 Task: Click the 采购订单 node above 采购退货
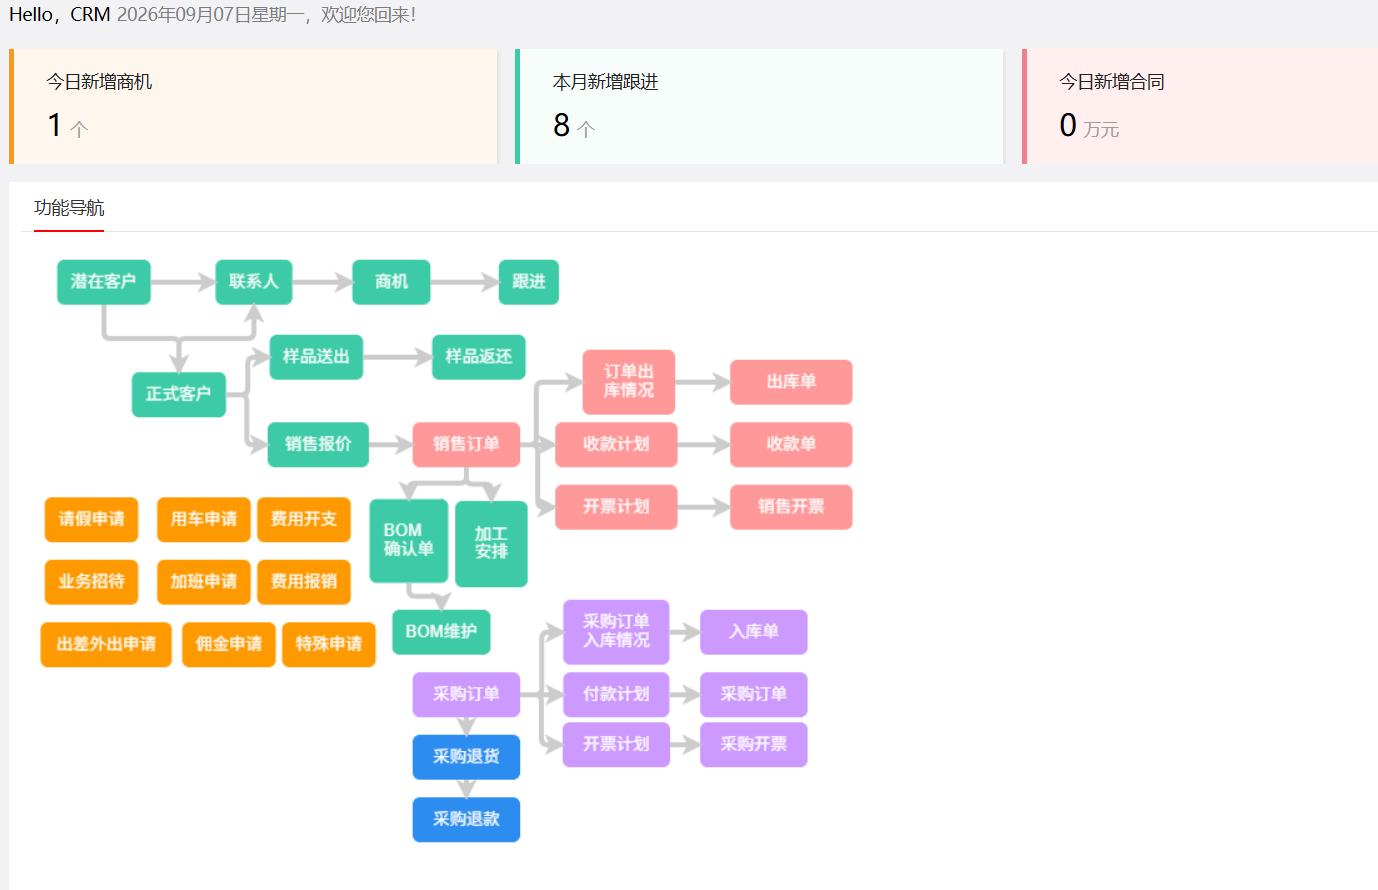466,694
